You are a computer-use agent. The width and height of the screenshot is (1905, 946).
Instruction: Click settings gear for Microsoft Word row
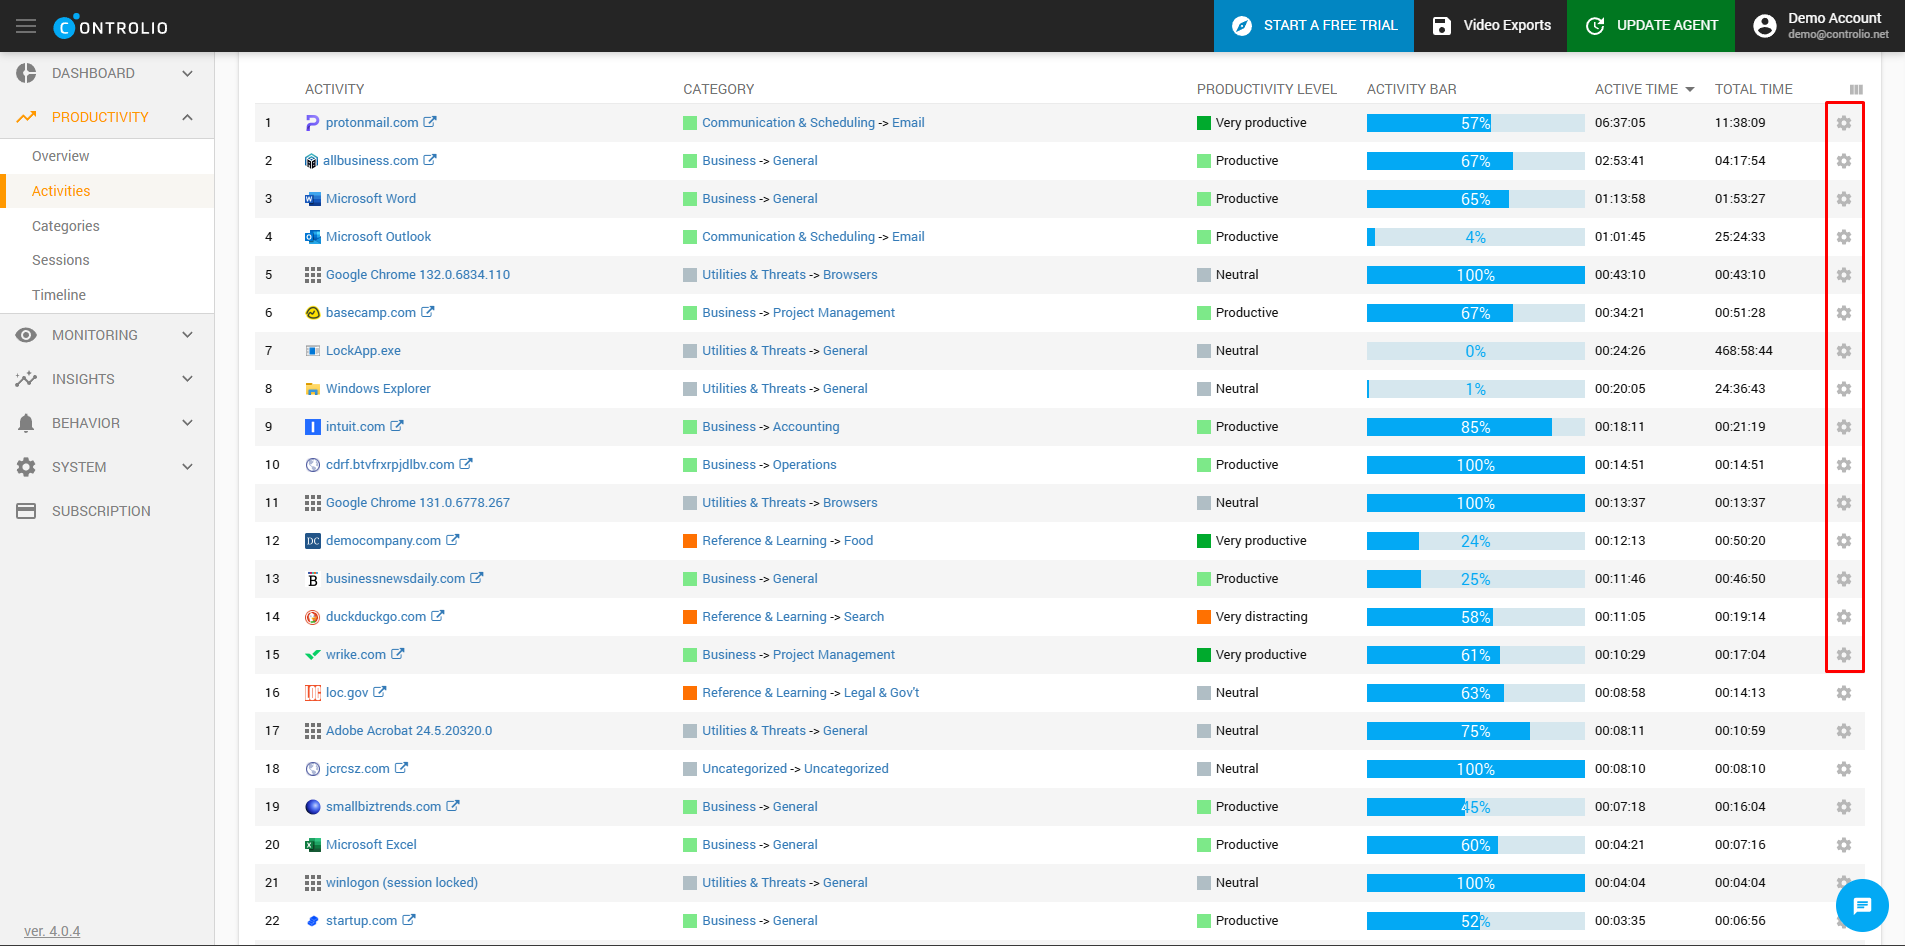[x=1844, y=199]
